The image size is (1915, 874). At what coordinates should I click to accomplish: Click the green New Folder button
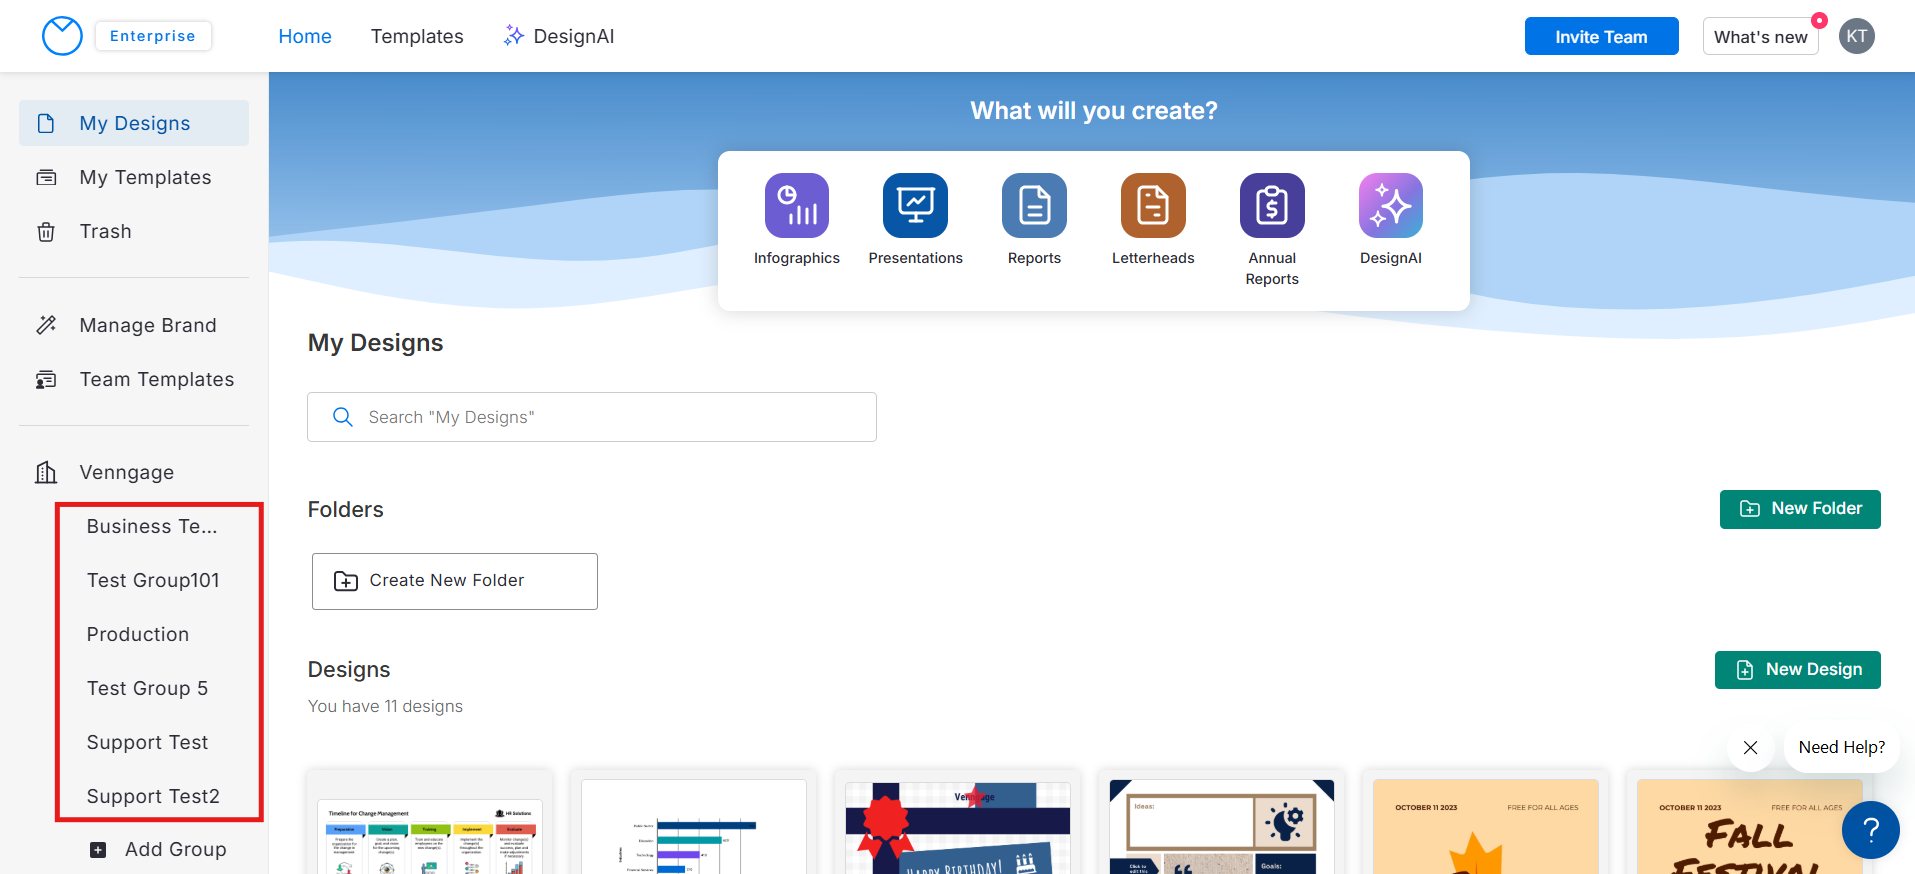1799,509
